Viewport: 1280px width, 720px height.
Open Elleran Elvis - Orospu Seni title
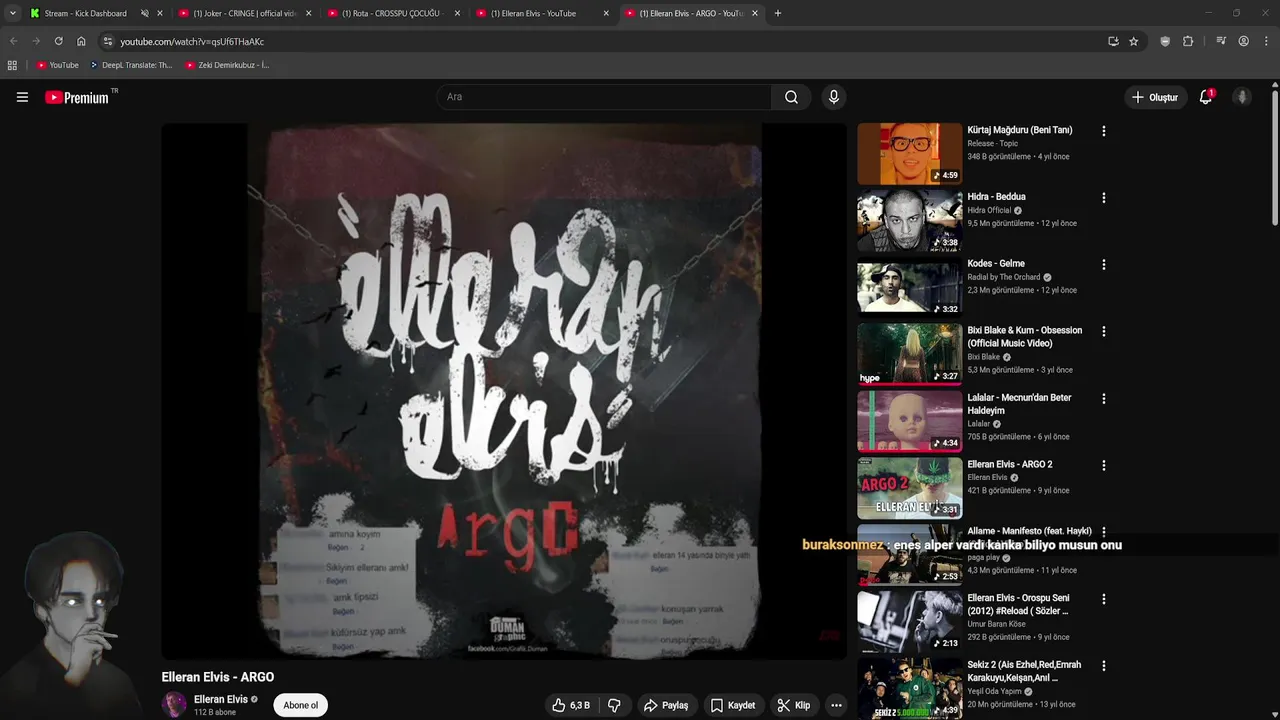[x=1018, y=605]
